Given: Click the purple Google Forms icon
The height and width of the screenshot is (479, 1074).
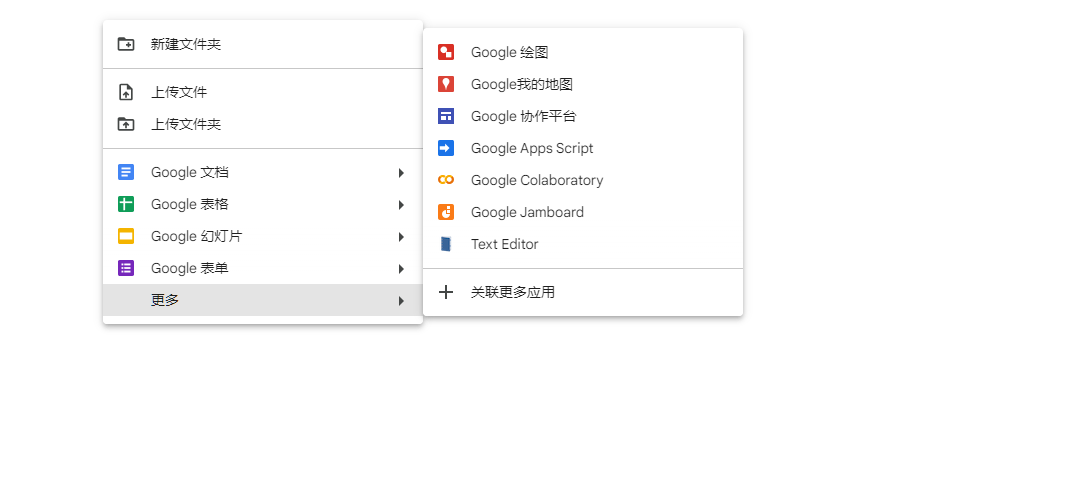Looking at the screenshot, I should (x=126, y=268).
